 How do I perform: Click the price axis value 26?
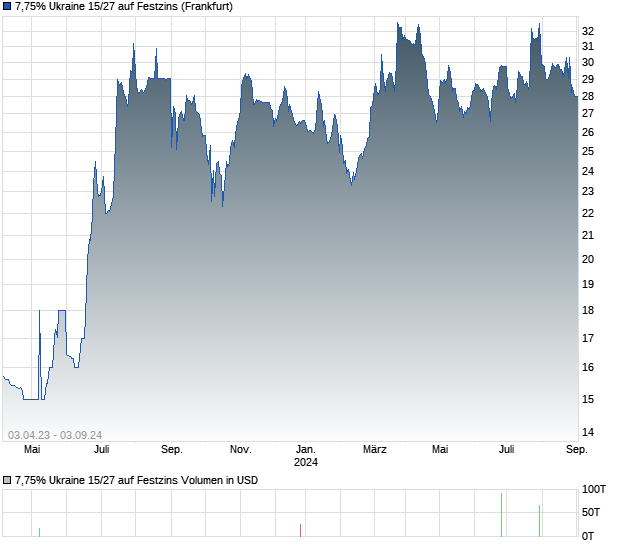588,132
